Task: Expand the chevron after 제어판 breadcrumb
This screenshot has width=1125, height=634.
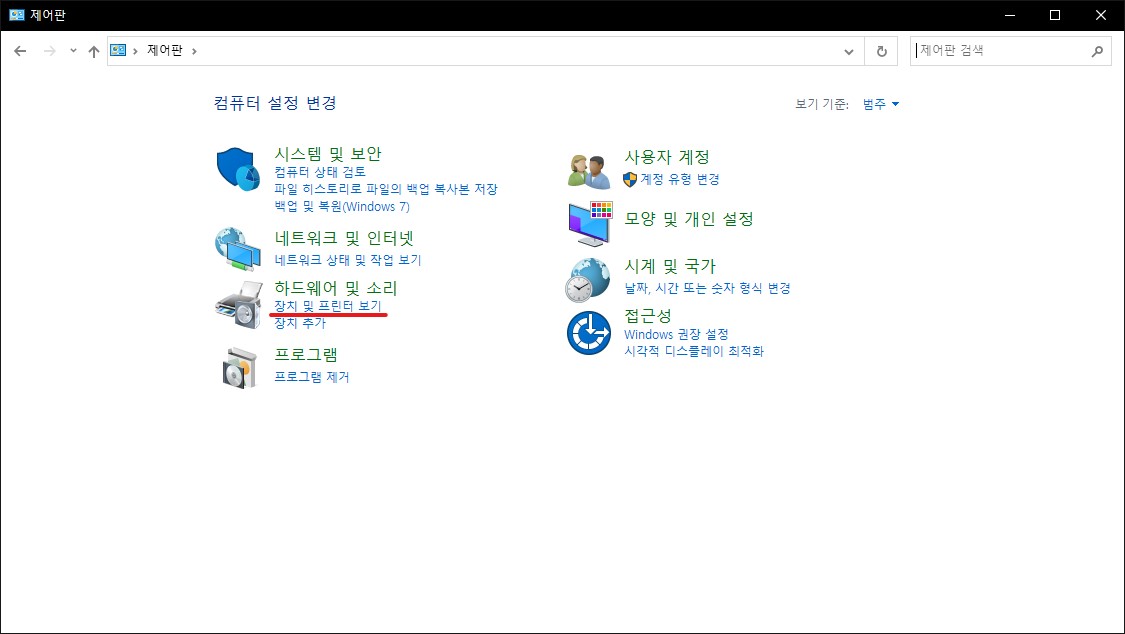Action: click(194, 51)
